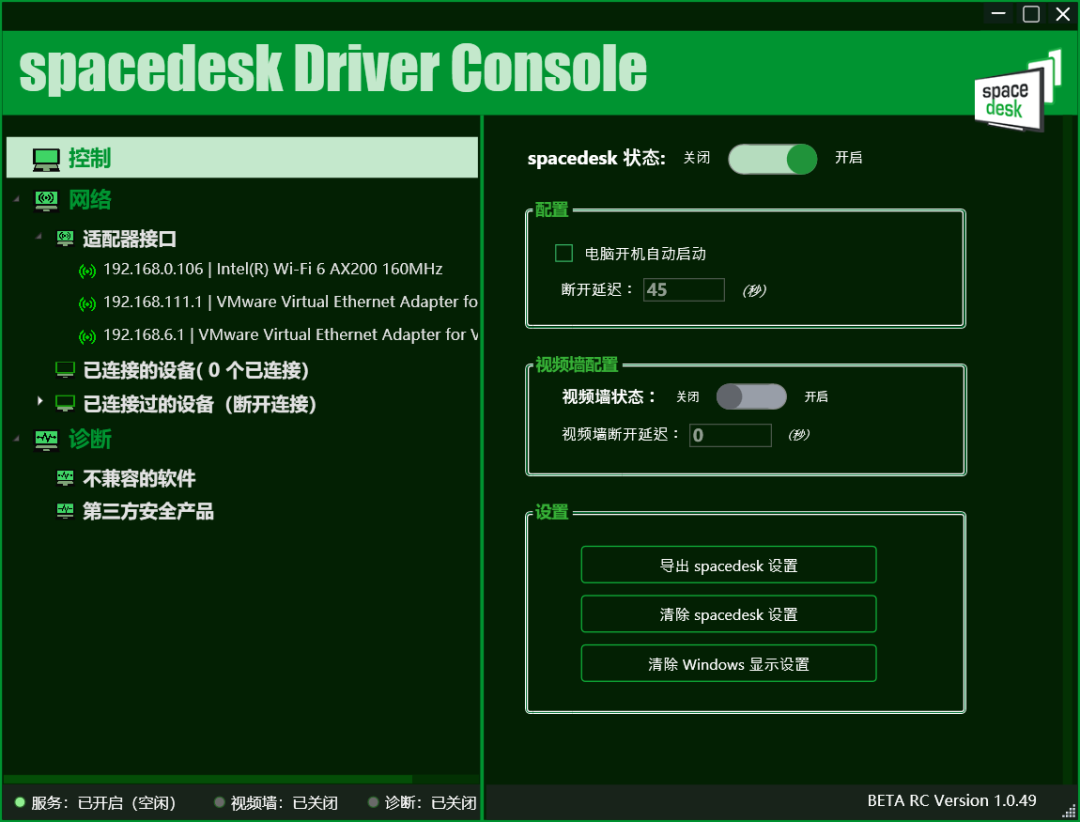Minimize the spacedesk window
The width and height of the screenshot is (1080, 822).
click(999, 14)
